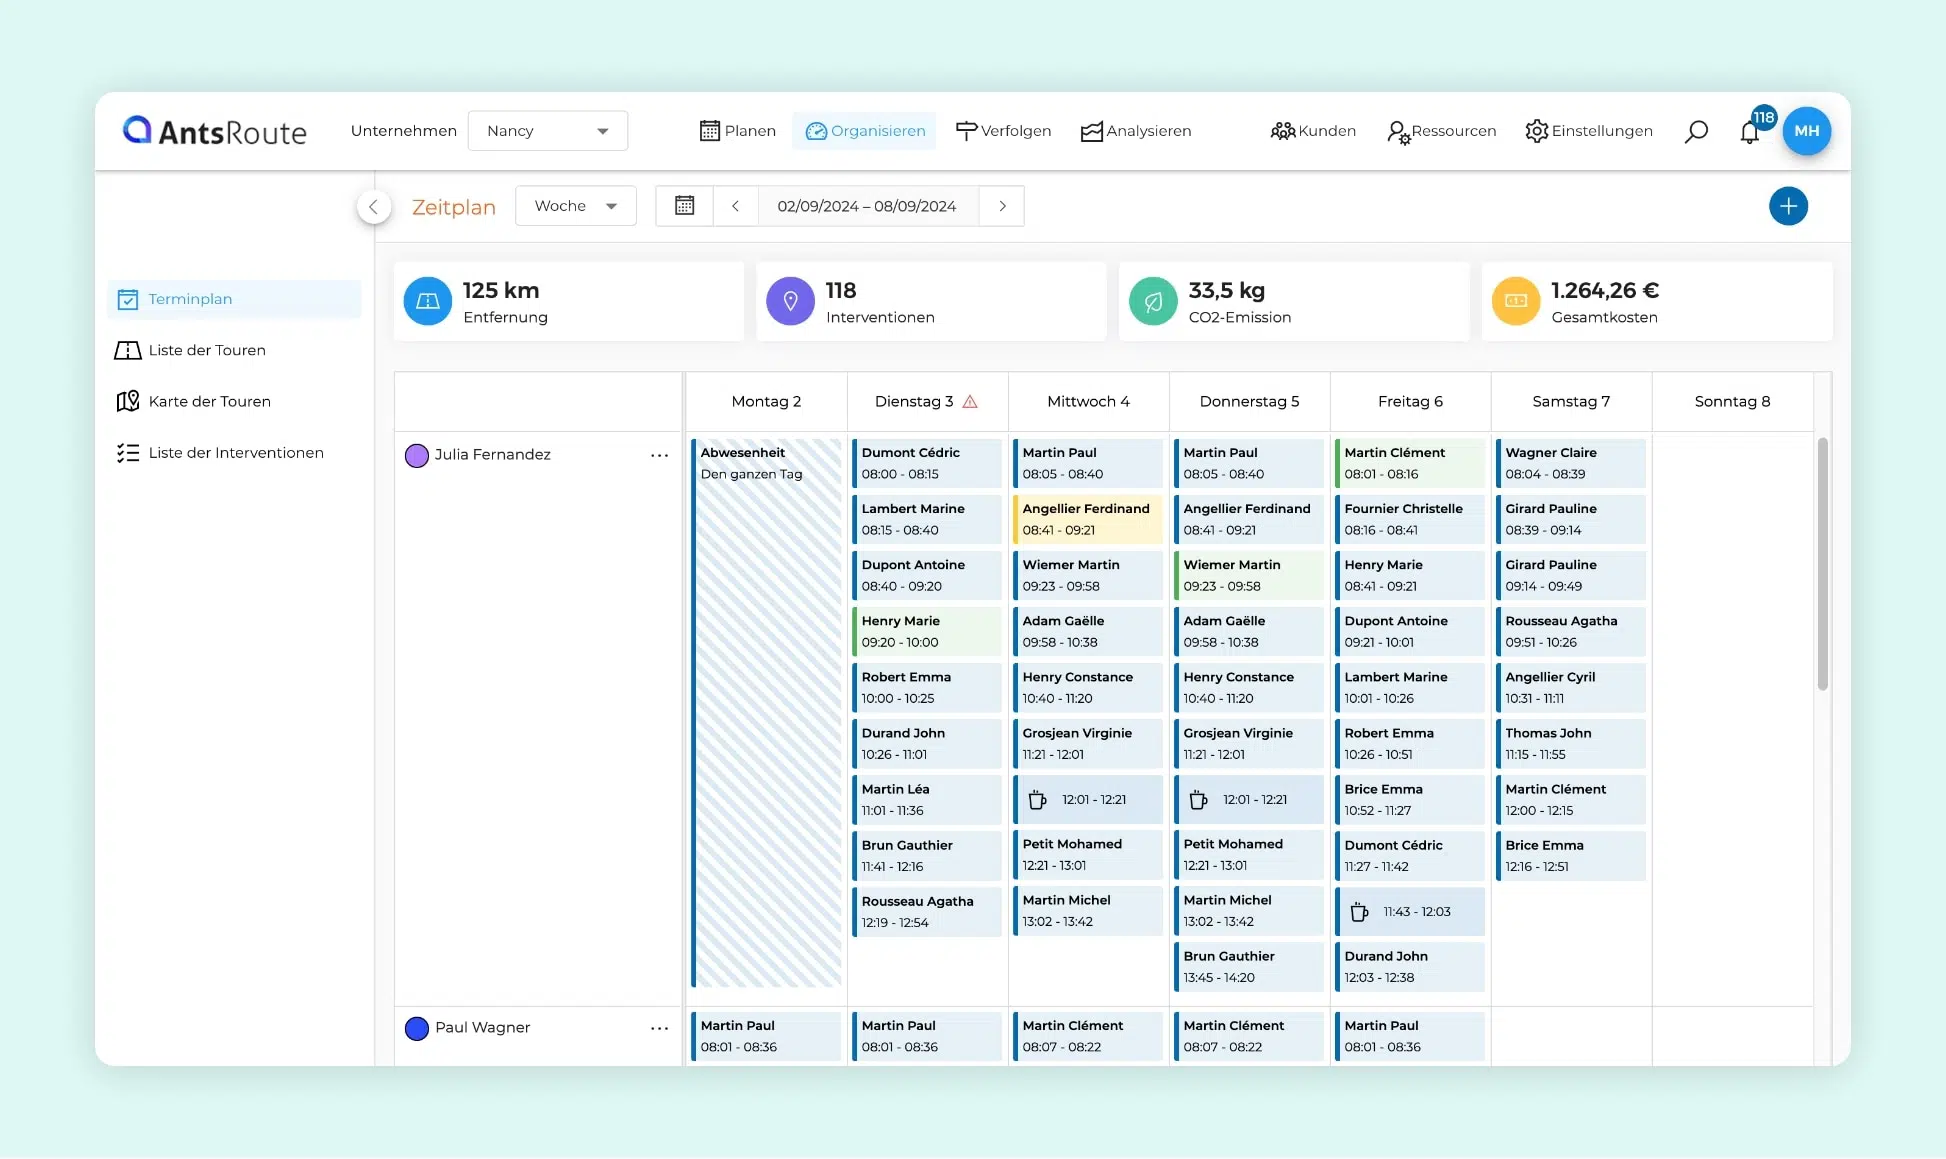Open Grosjean Virginie appointment on Donnerstag

coord(1249,743)
